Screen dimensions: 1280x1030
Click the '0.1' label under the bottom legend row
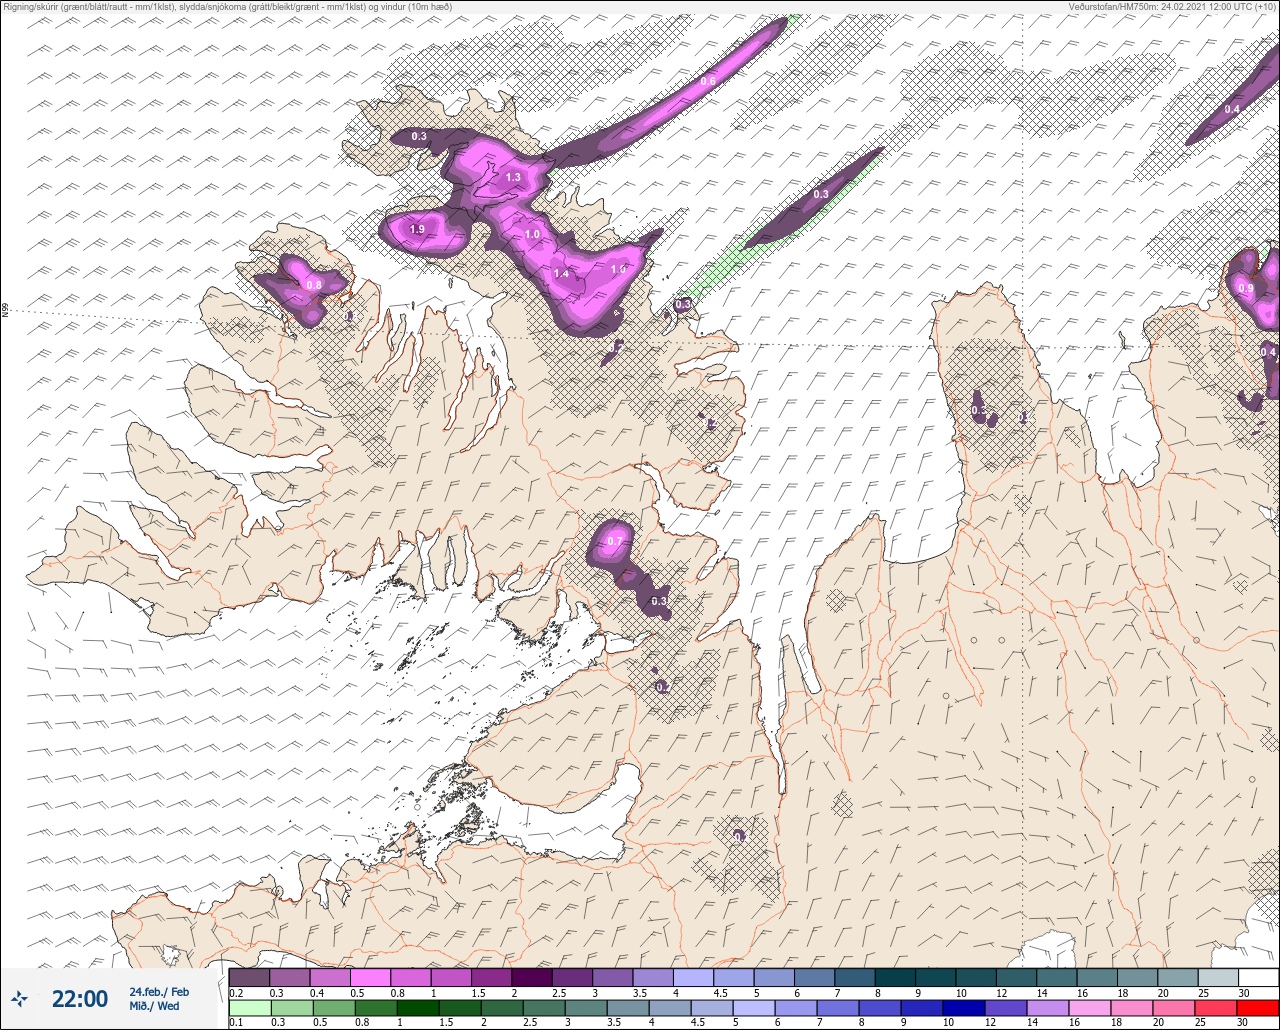[236, 1023]
